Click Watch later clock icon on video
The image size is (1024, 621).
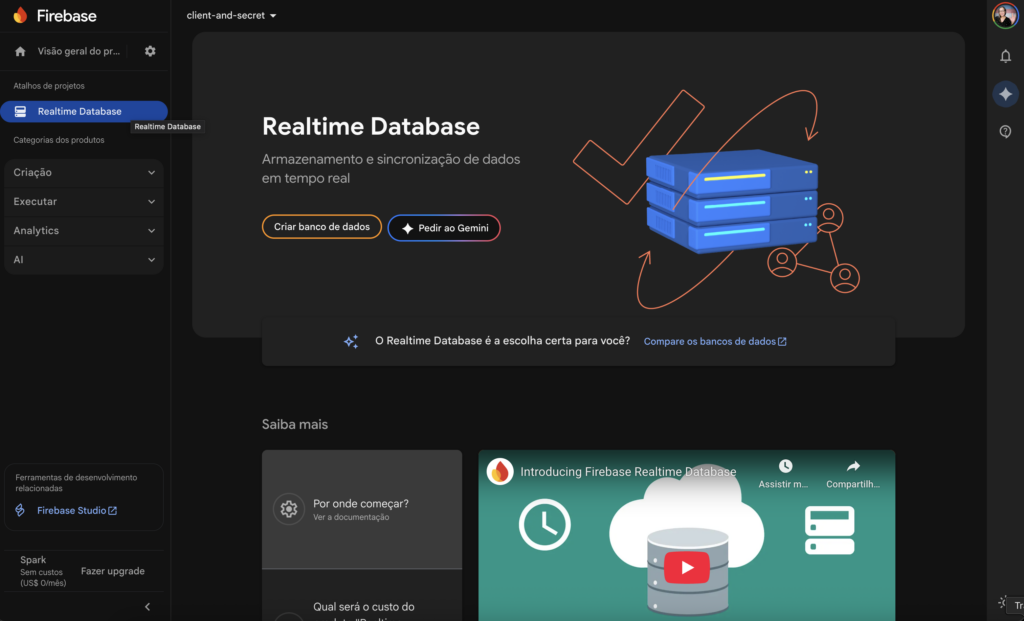pos(785,467)
